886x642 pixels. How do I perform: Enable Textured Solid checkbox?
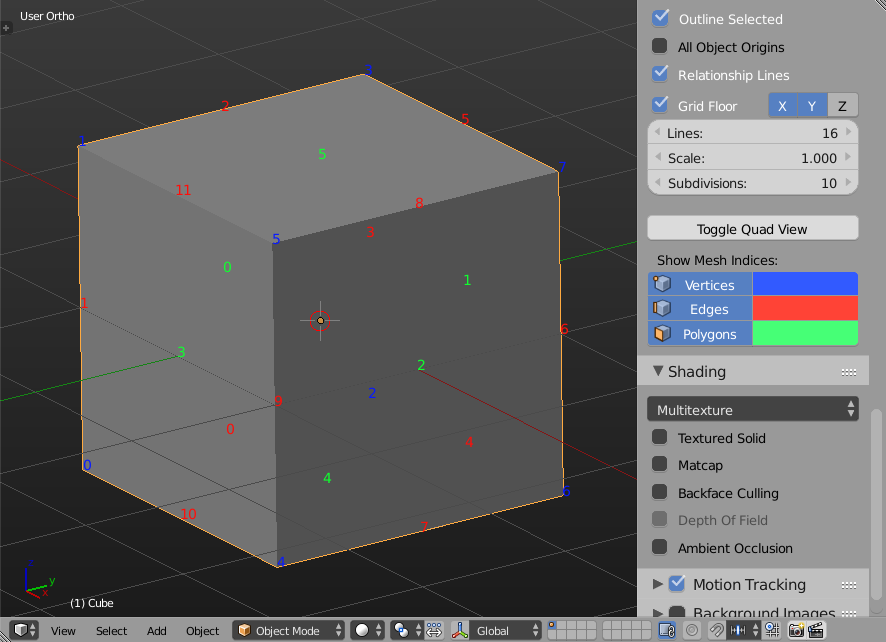[x=659, y=437]
